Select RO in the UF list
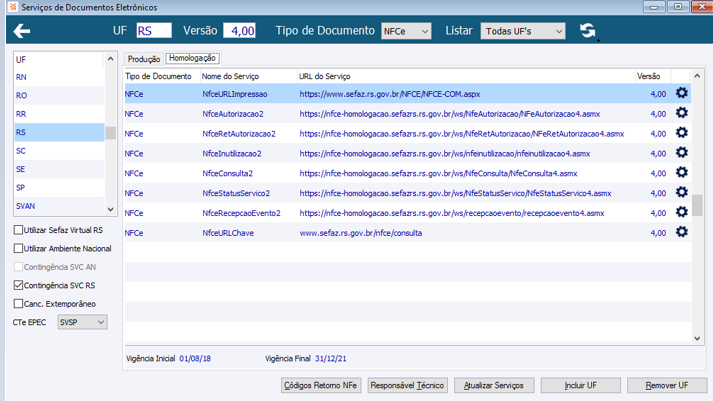 [x=60, y=95]
